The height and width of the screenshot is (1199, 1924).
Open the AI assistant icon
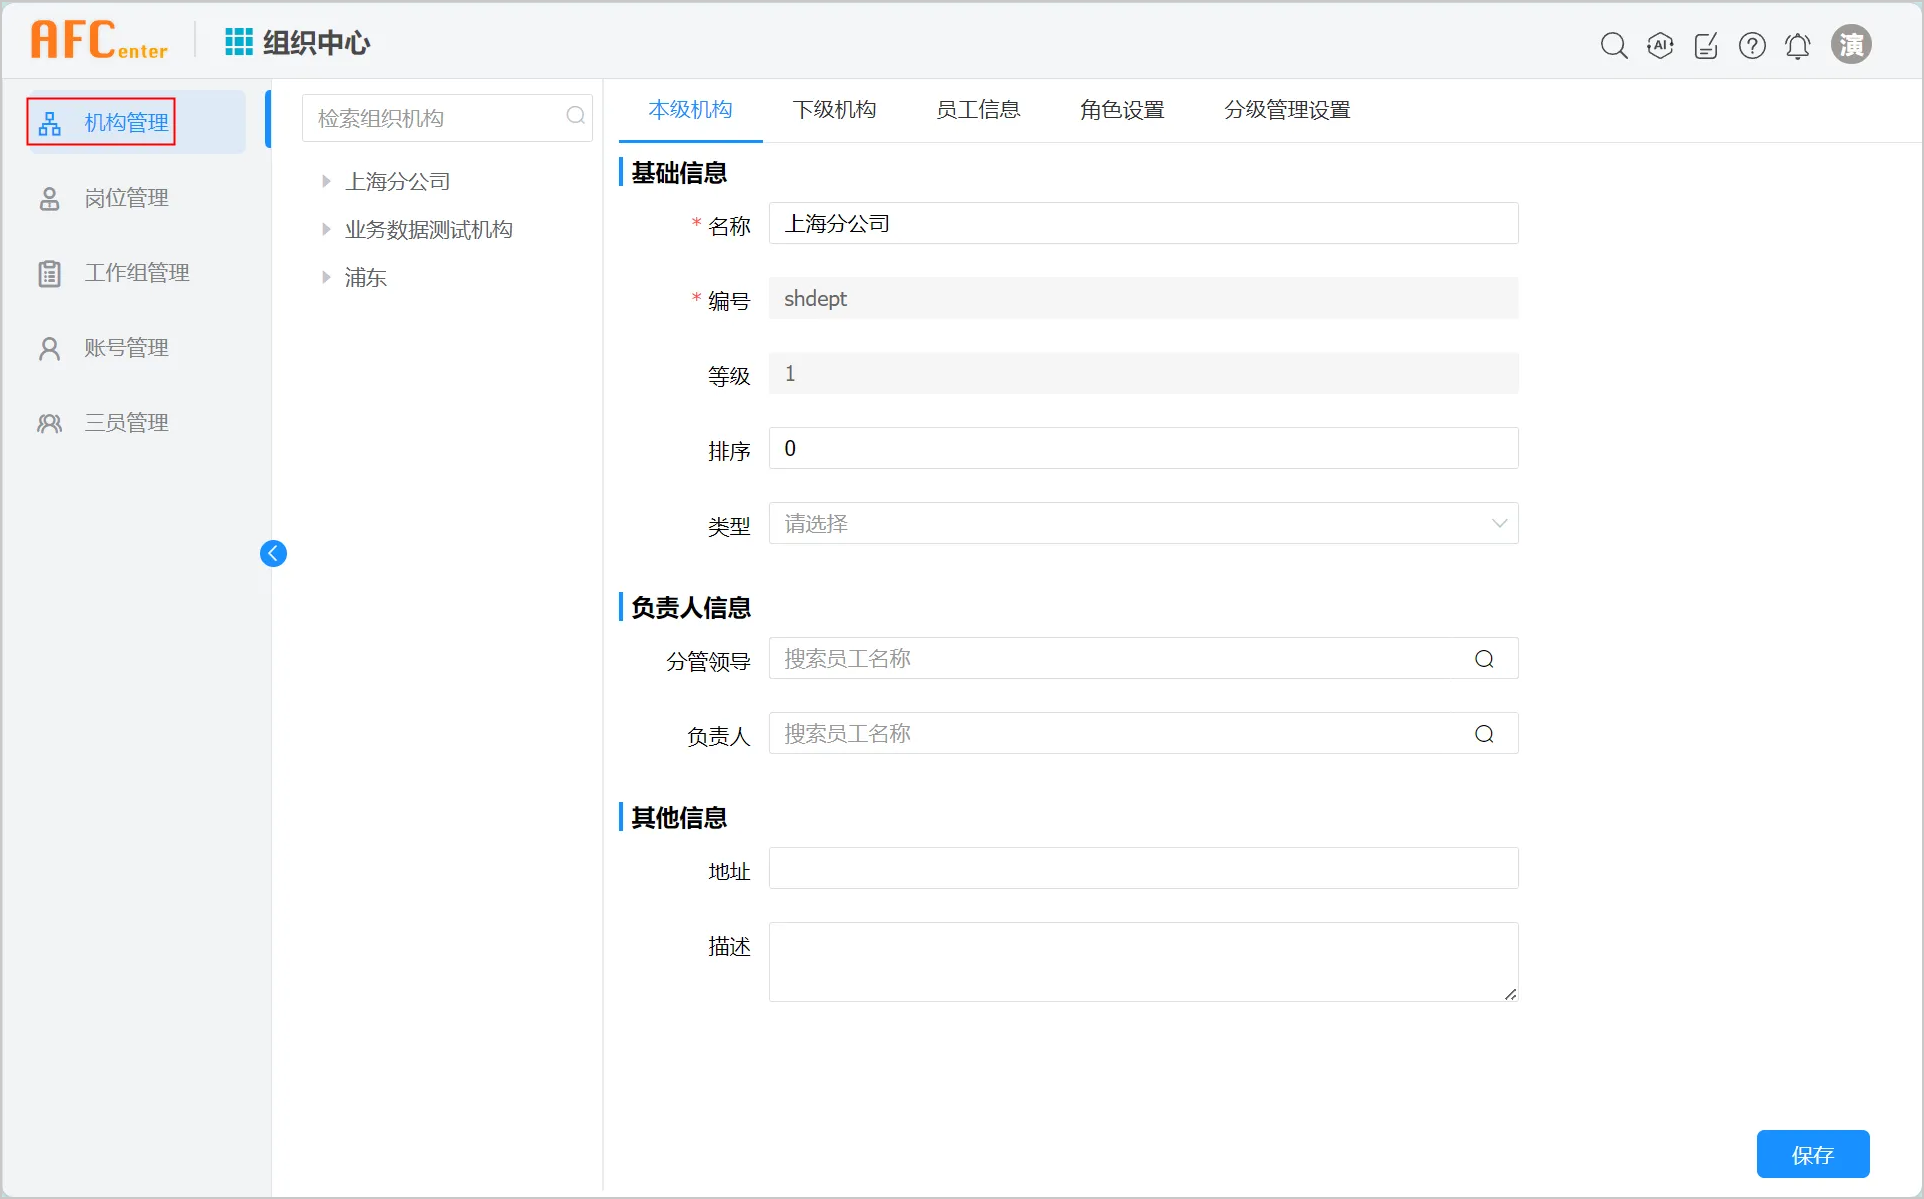[1660, 45]
